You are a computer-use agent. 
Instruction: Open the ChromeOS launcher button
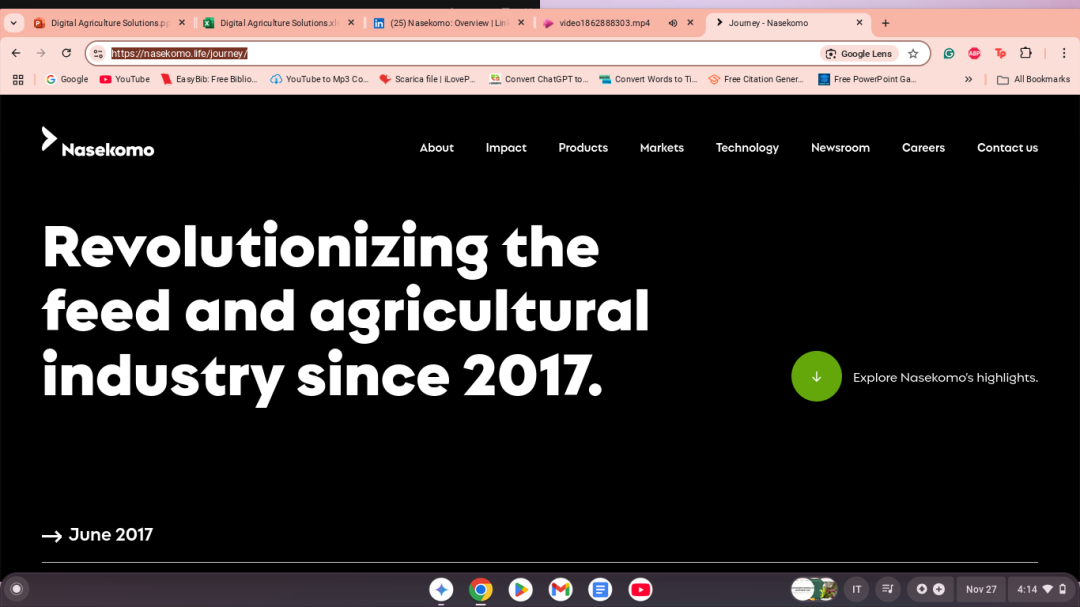click(x=17, y=589)
